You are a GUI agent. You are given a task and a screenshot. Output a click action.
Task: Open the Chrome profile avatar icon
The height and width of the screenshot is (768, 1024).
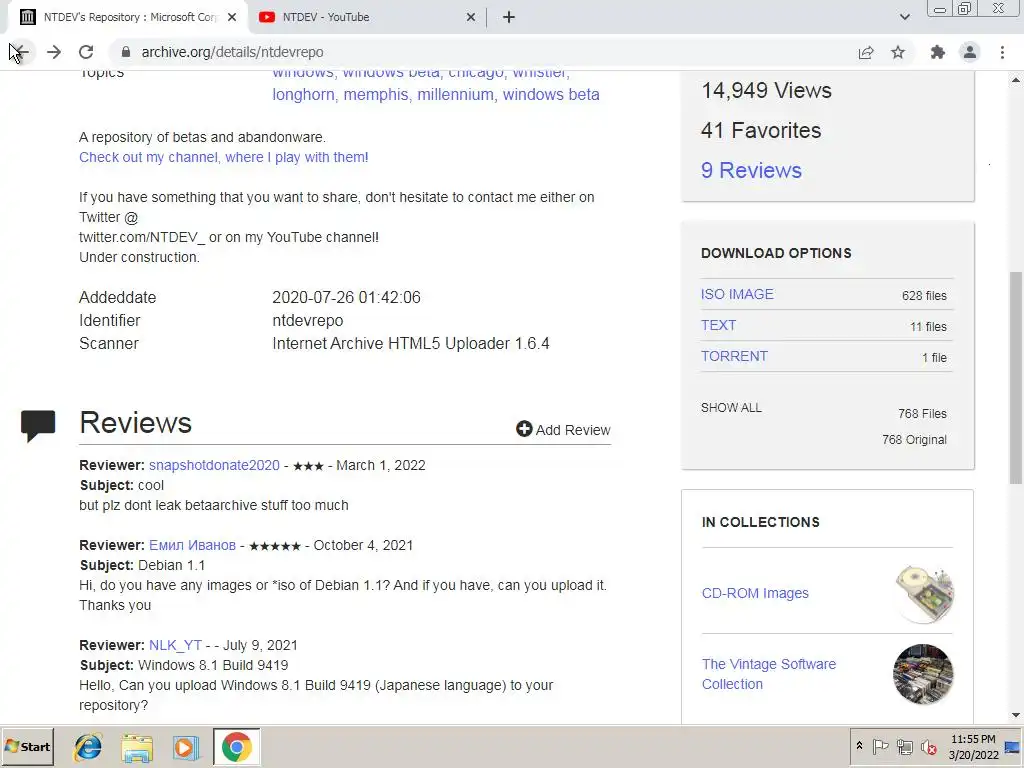[970, 52]
